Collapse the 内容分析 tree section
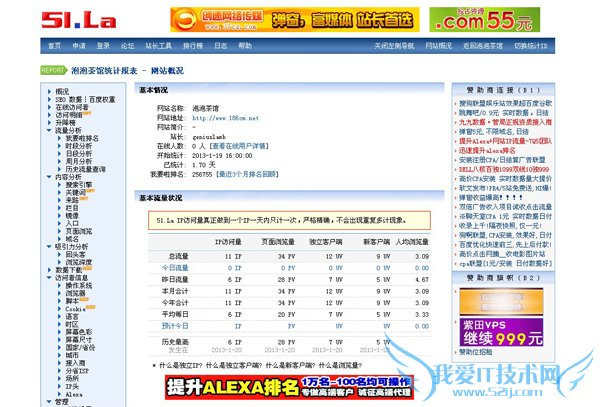 coord(49,177)
